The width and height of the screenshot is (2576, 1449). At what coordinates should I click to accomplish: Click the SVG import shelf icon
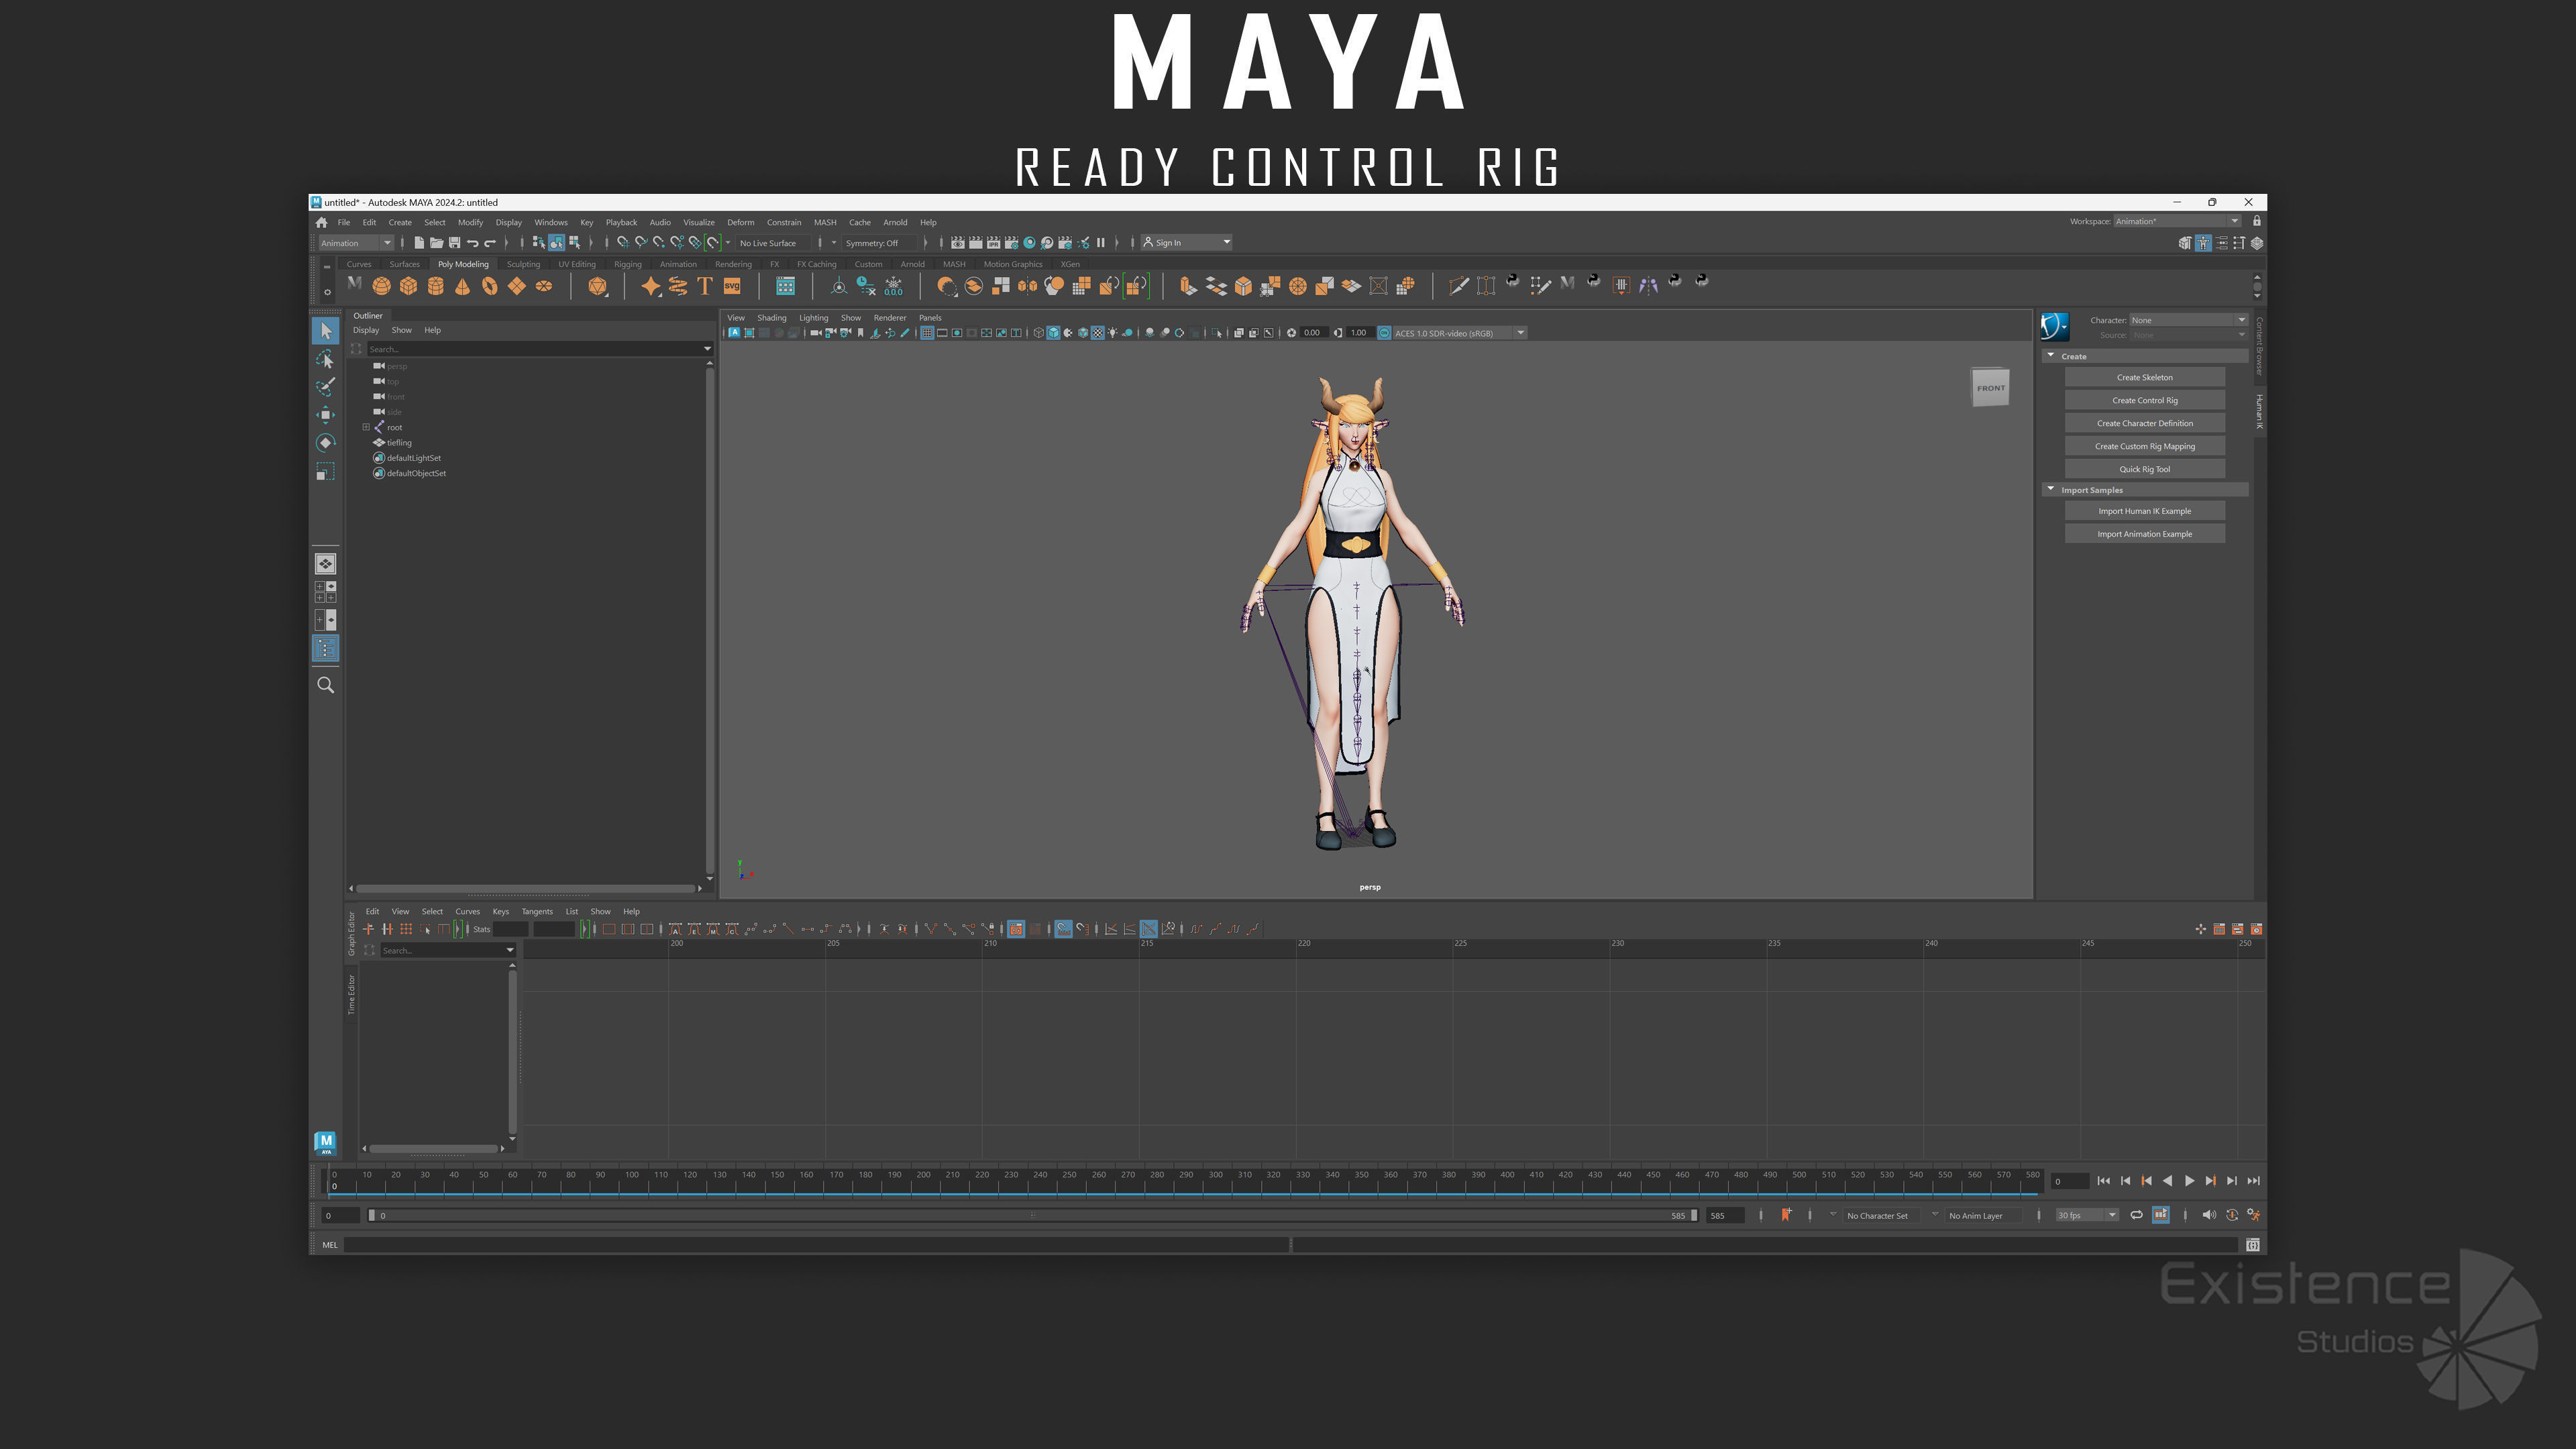732,286
